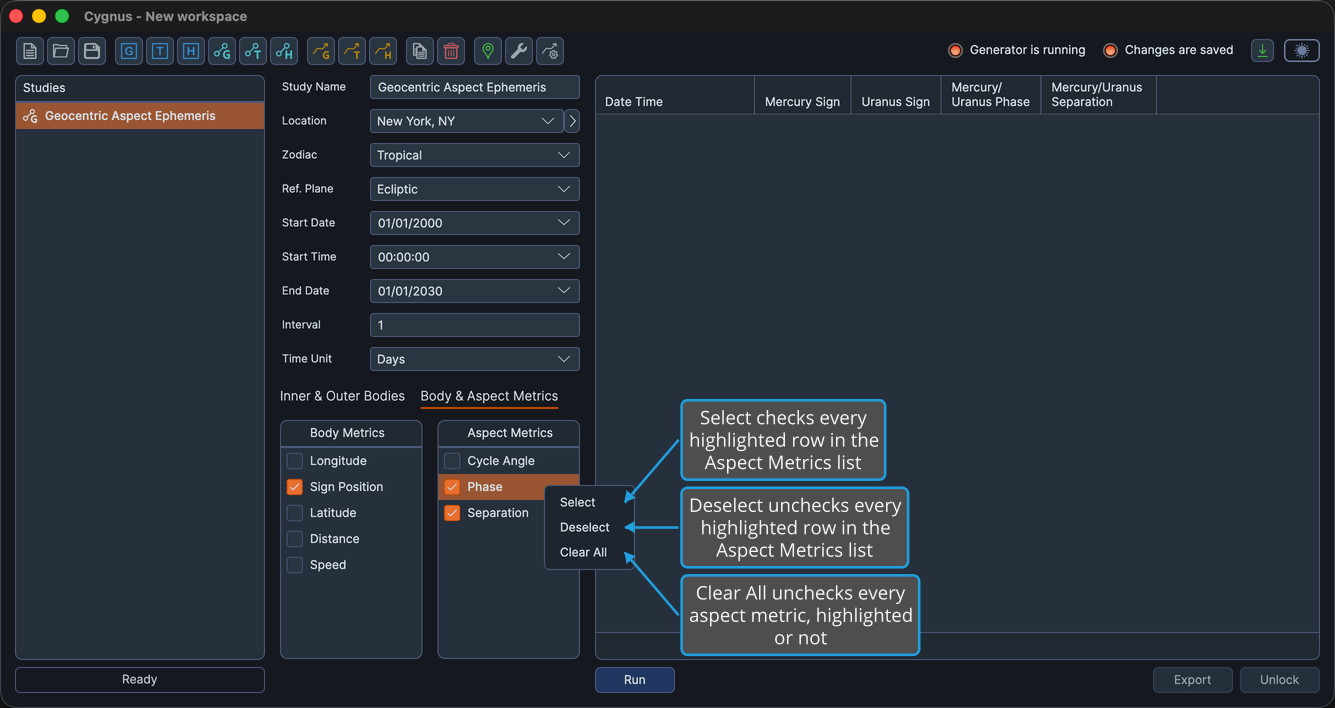Screen dimensions: 1335x708
Task: Click the Ready status bar
Action: point(140,680)
